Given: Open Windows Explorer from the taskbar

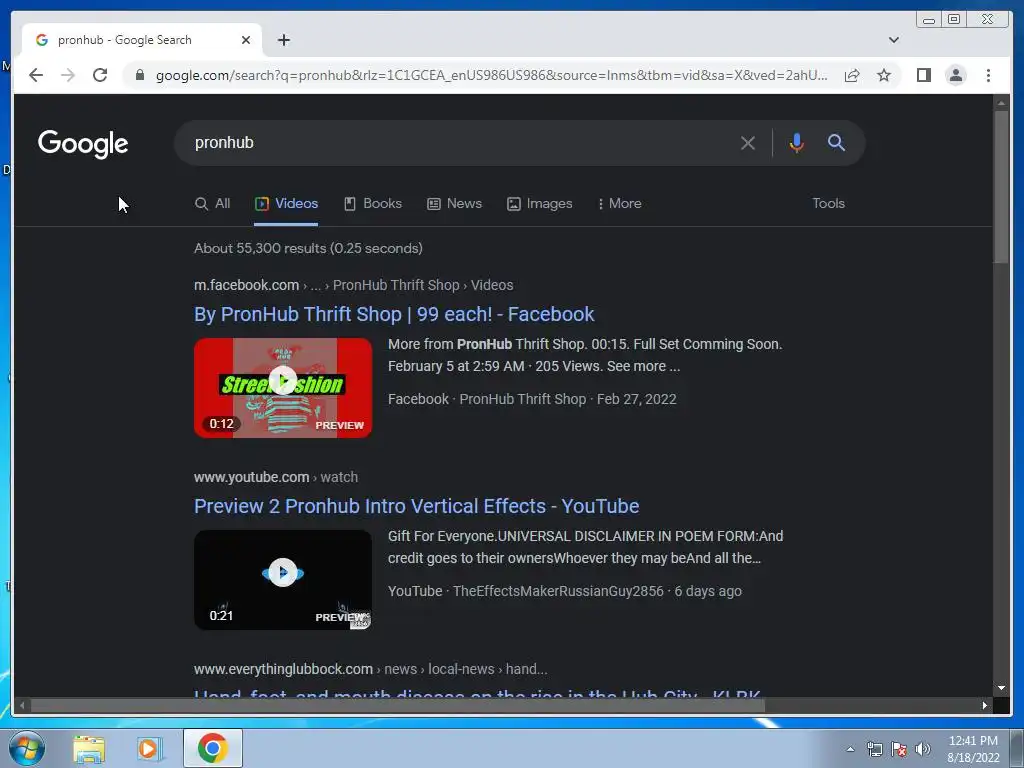Looking at the screenshot, I should tap(89, 748).
